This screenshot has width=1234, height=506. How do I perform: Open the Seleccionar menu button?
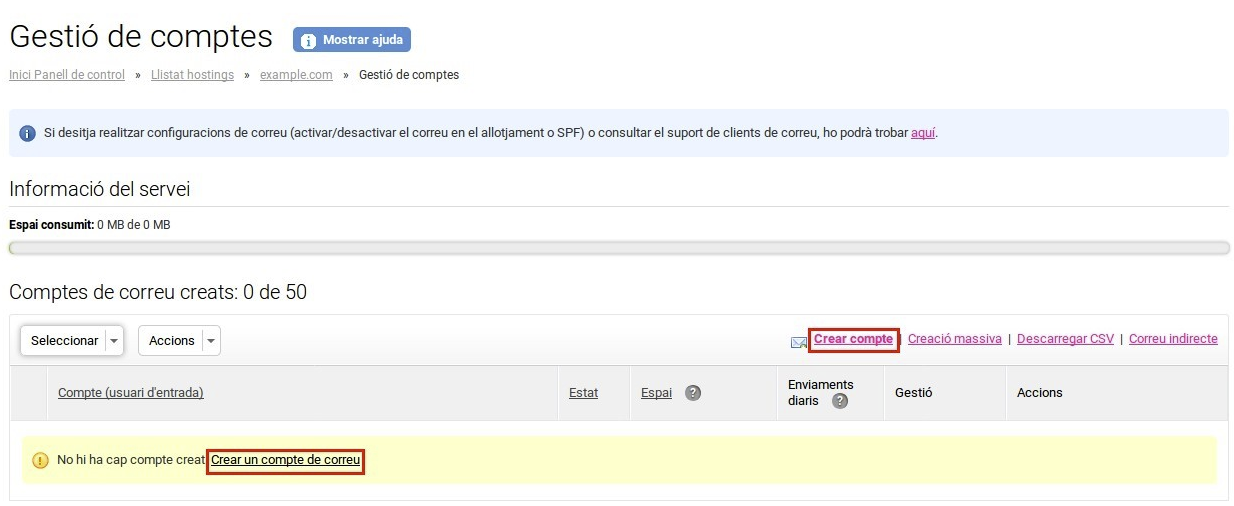(72, 341)
